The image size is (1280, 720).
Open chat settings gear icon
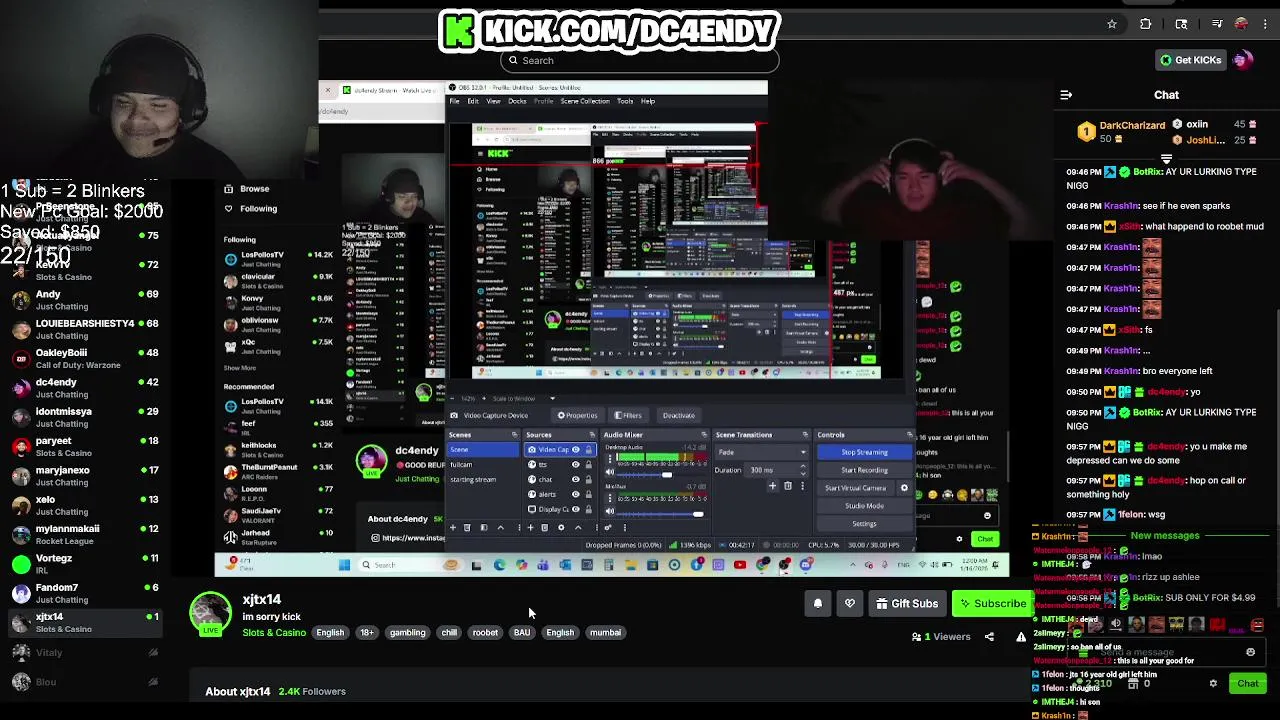pos(1213,684)
